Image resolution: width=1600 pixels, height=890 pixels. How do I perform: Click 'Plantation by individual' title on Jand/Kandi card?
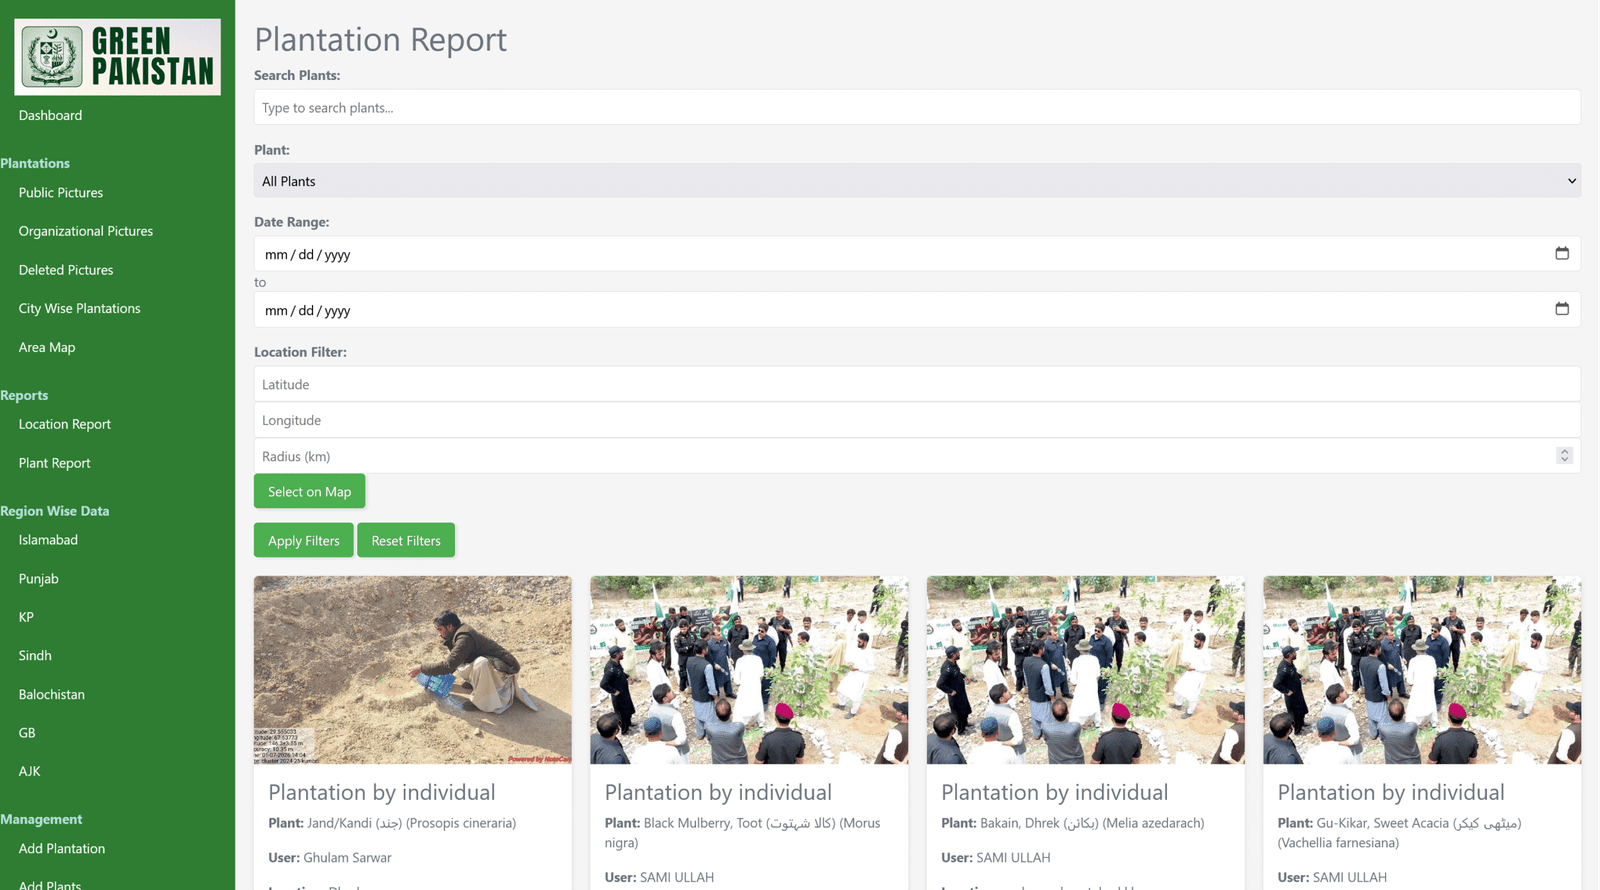382,792
